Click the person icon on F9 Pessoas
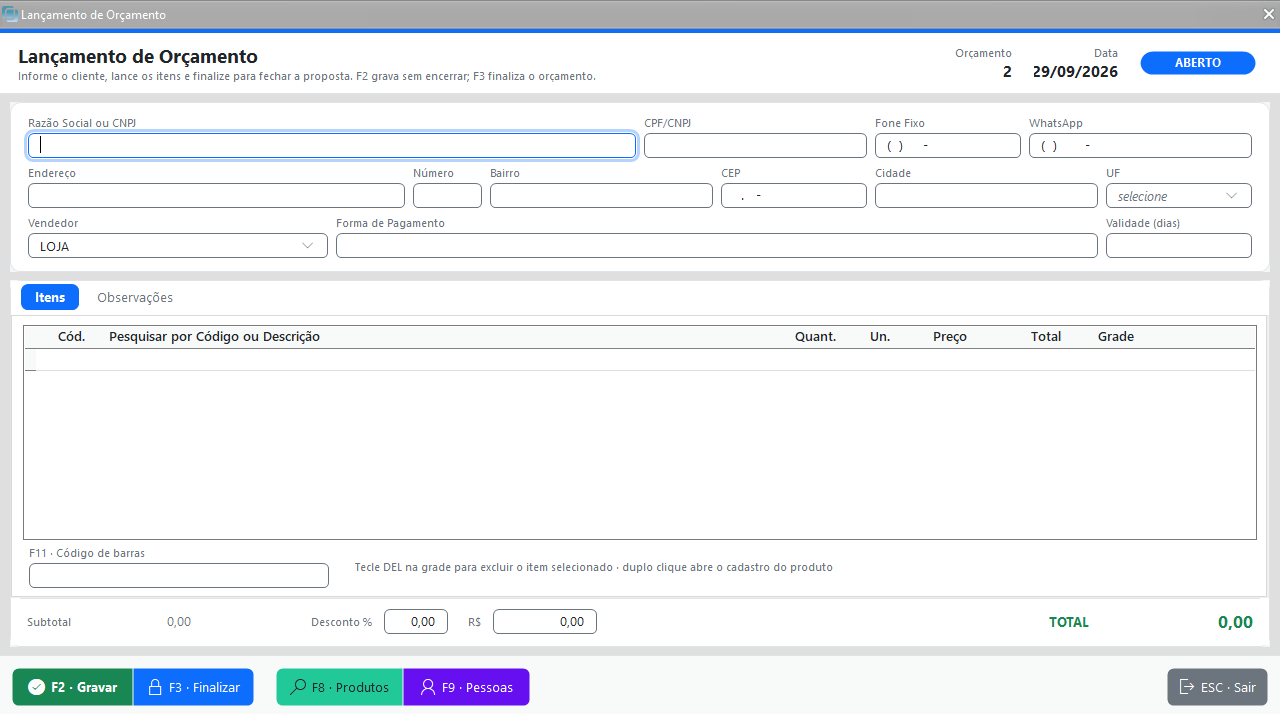Screen dimensions: 1280x714 click(428, 687)
